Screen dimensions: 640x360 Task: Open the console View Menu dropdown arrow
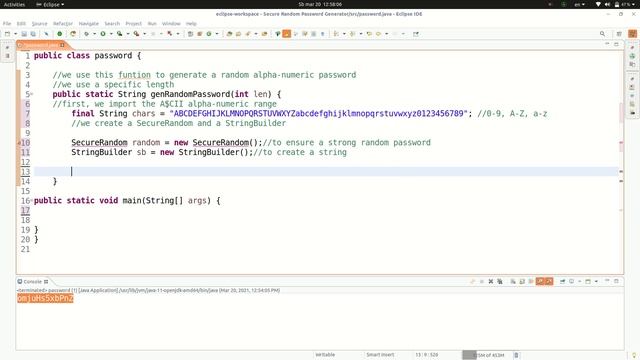pos(596,282)
